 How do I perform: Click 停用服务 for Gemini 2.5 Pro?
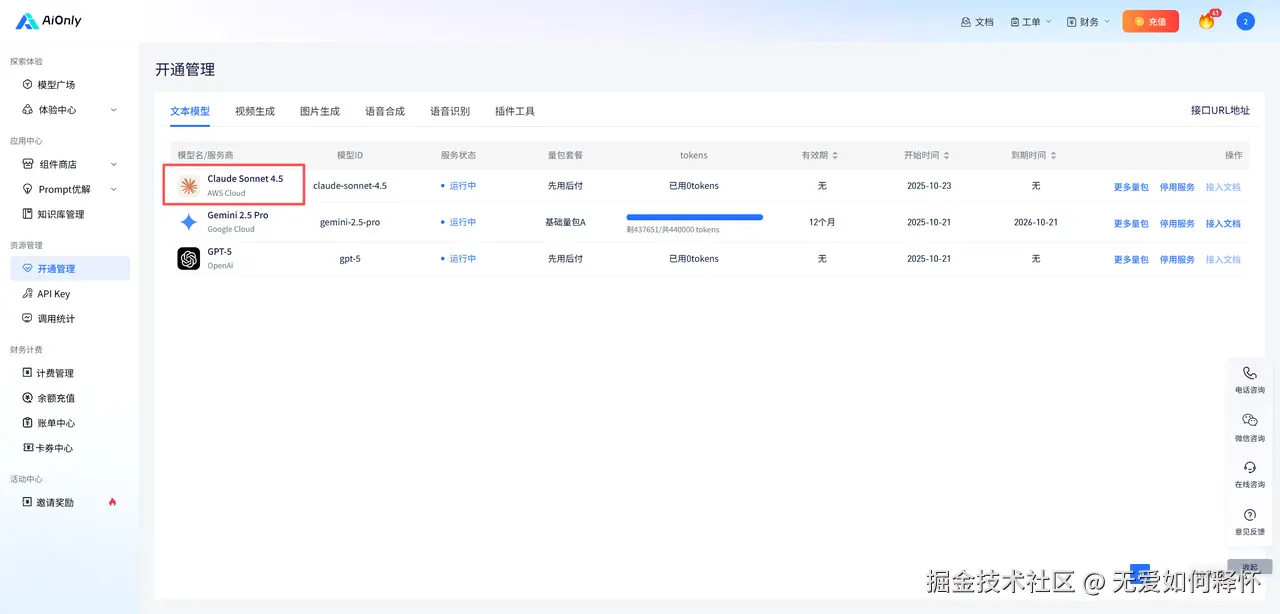1177,223
